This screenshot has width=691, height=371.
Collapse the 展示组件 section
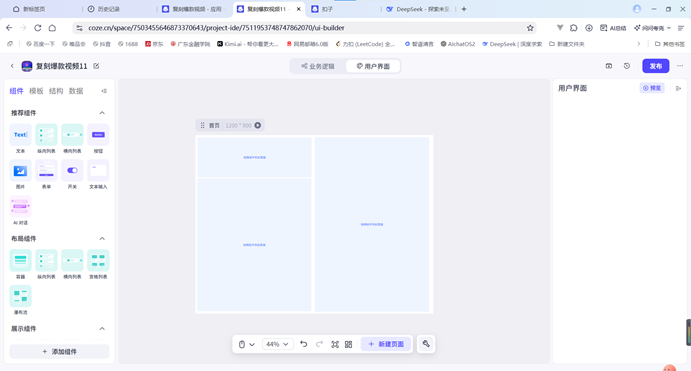(102, 329)
